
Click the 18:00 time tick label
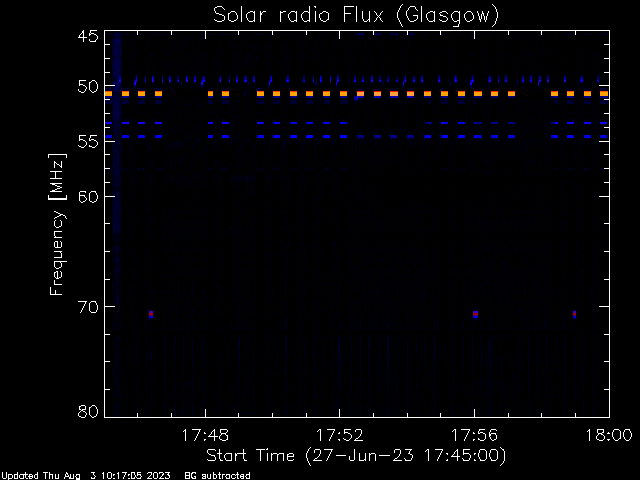(x=609, y=436)
